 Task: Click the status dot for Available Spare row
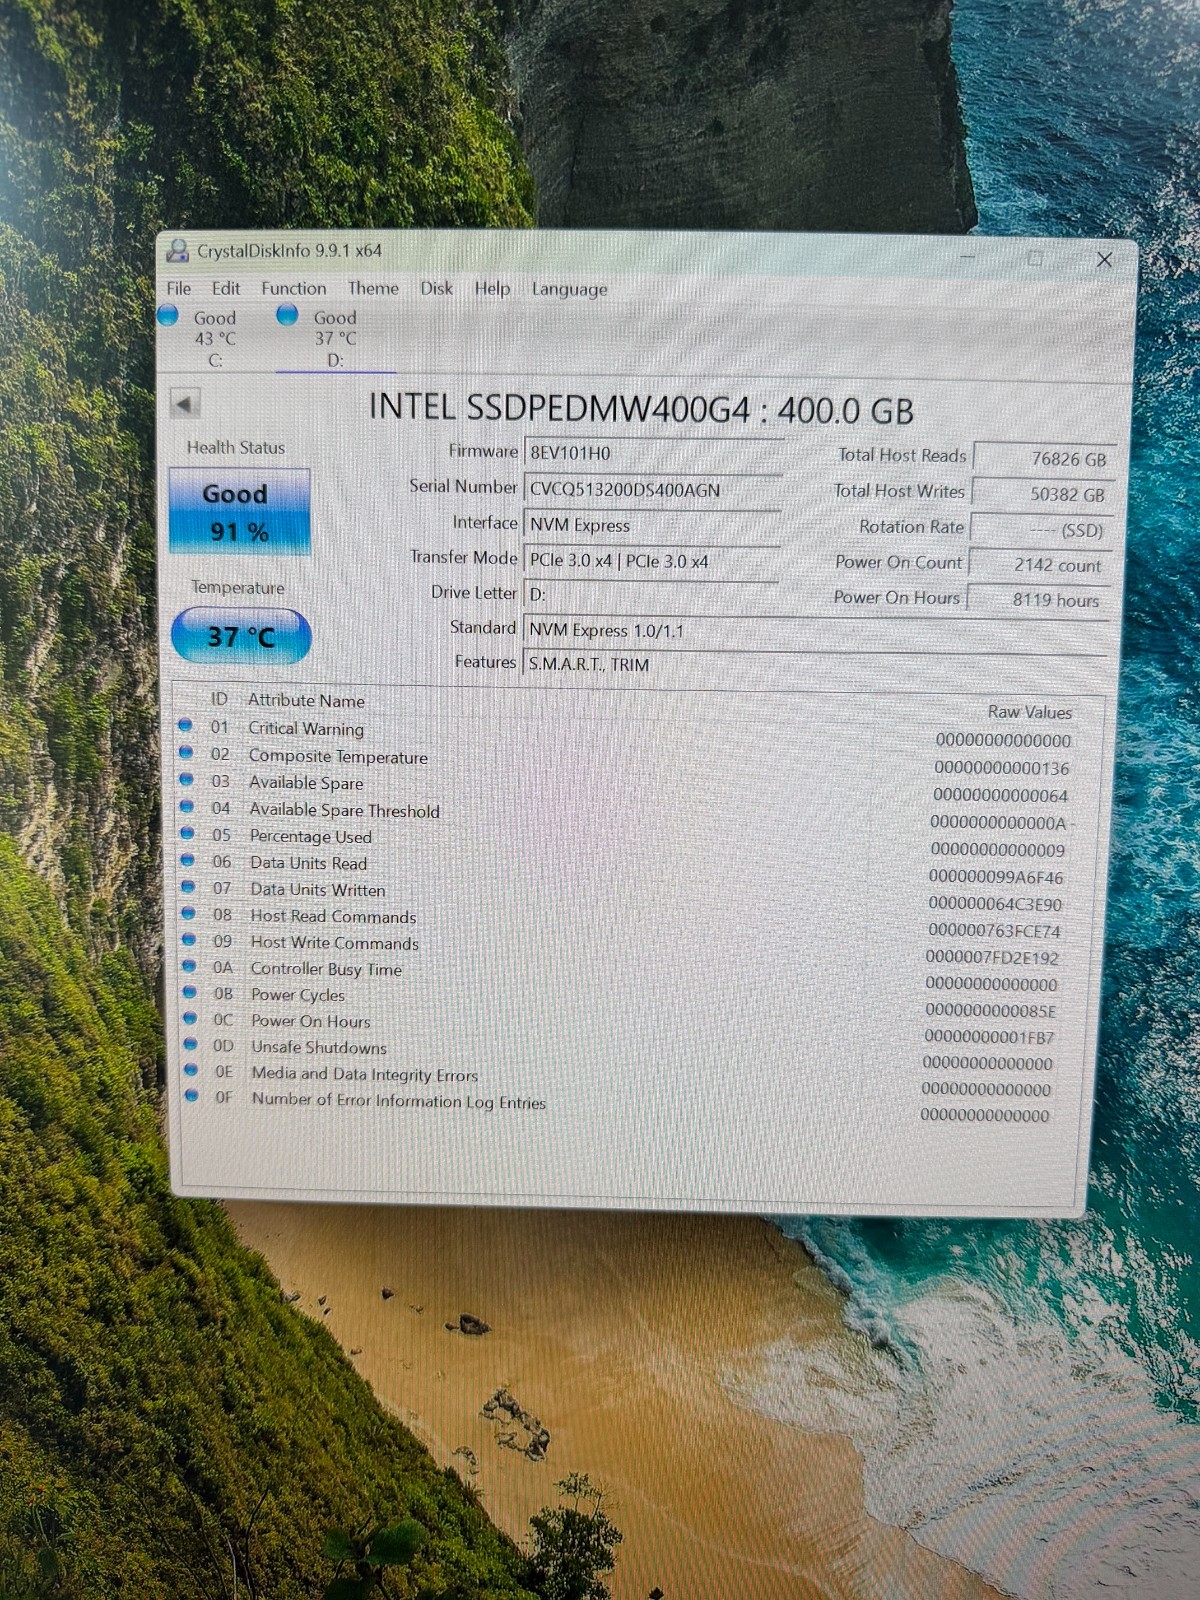click(x=186, y=780)
